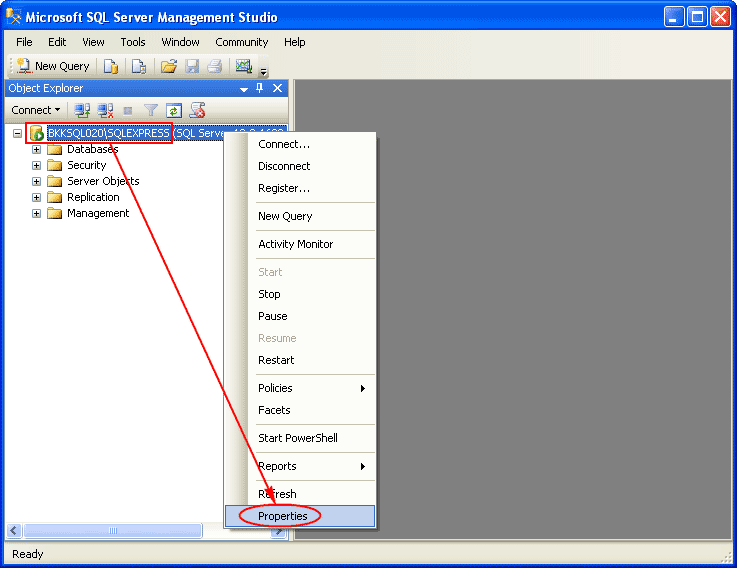Click the Security folder icon
Viewport: 737px width, 568px height.
[55, 166]
